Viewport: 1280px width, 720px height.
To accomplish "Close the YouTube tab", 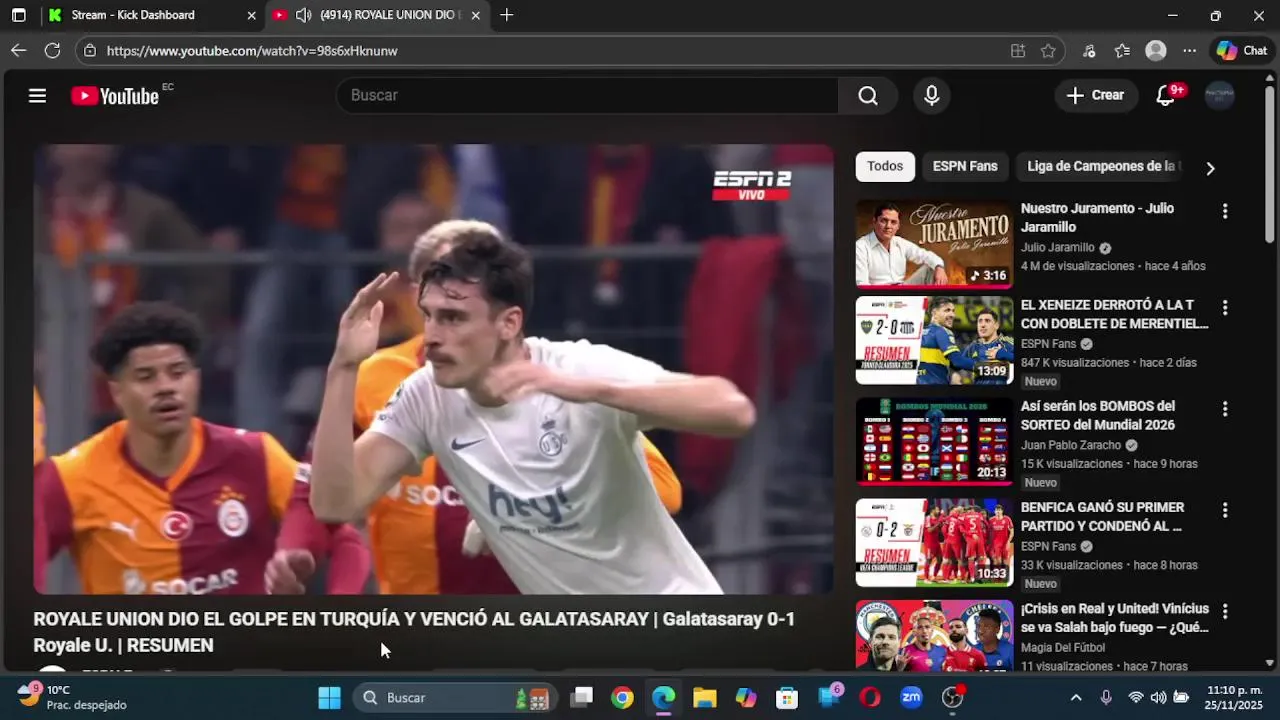I will tap(475, 15).
